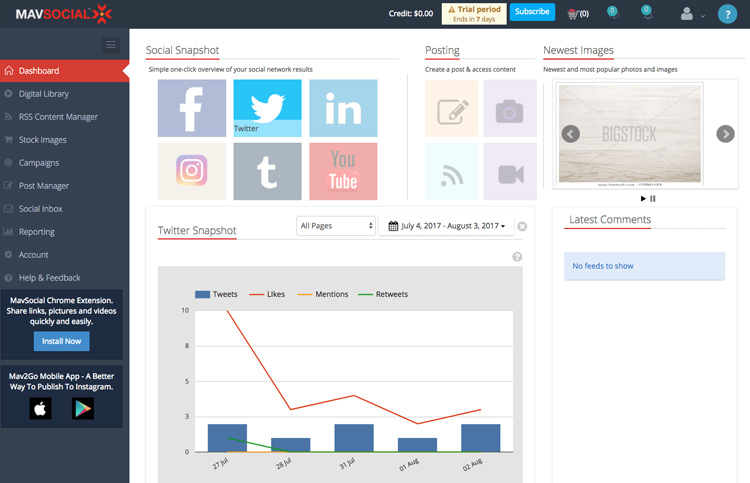The height and width of the screenshot is (483, 750).
Task: Click the 28 Jul Tweets bar
Action: click(x=291, y=445)
